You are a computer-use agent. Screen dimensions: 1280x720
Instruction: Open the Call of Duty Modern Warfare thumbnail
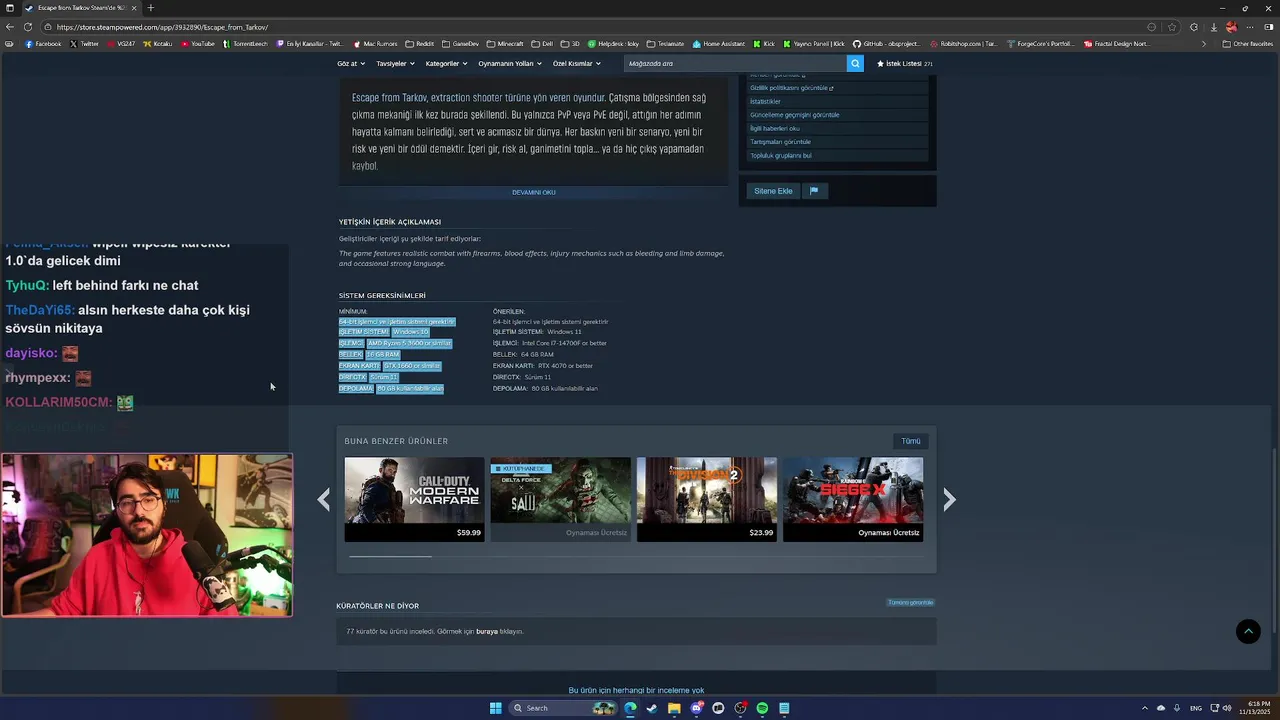point(414,499)
